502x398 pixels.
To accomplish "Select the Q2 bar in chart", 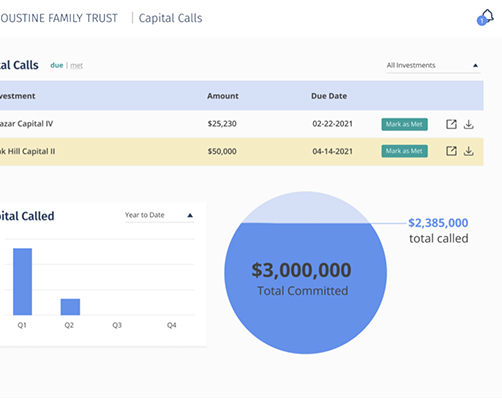I will 70,307.
